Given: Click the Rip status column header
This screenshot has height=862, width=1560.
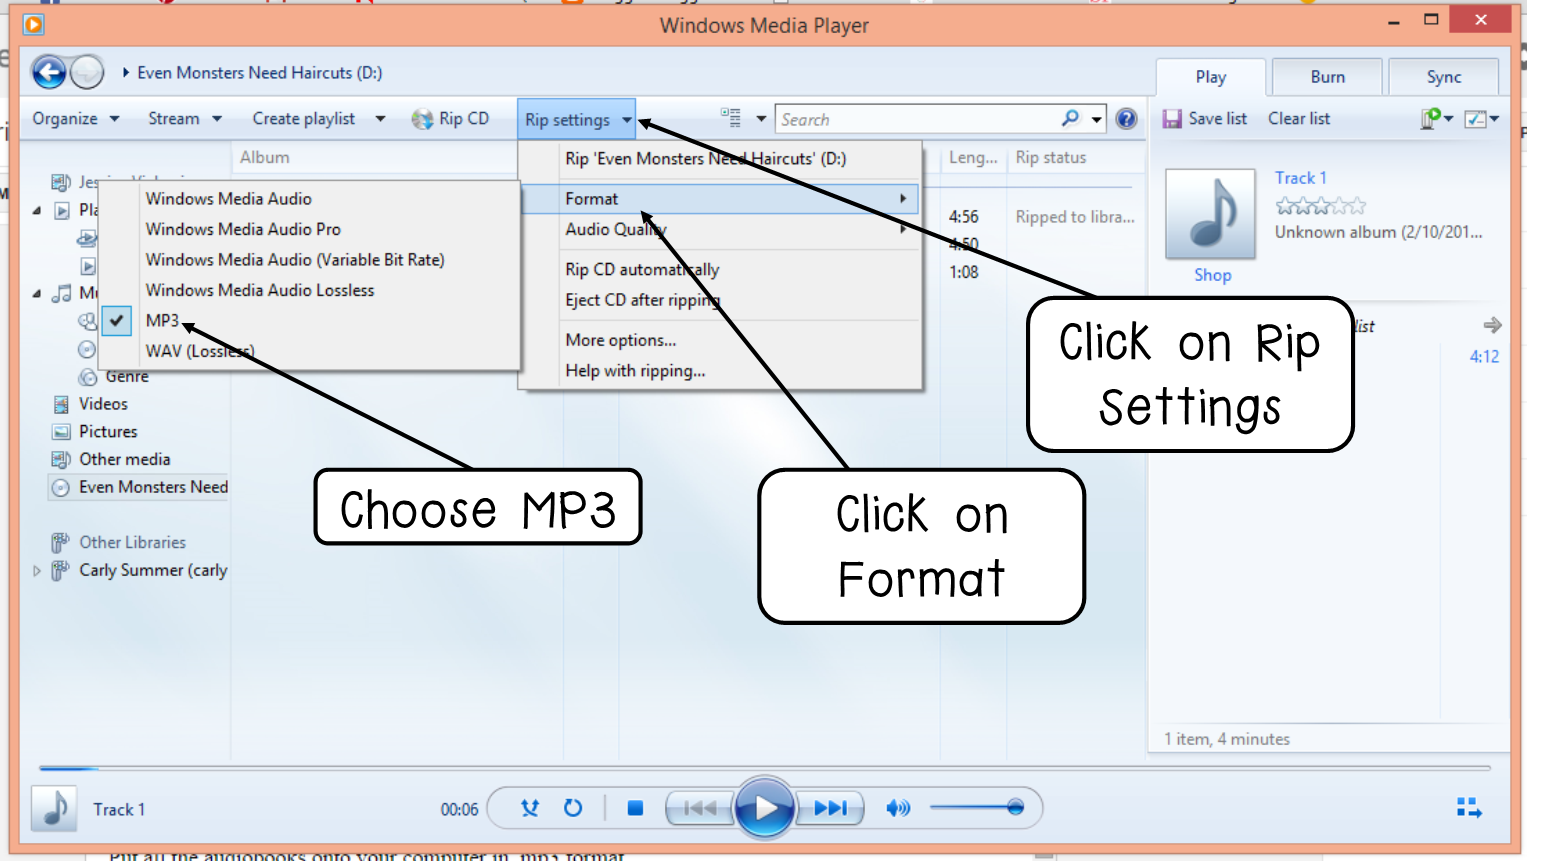Looking at the screenshot, I should tap(1050, 157).
